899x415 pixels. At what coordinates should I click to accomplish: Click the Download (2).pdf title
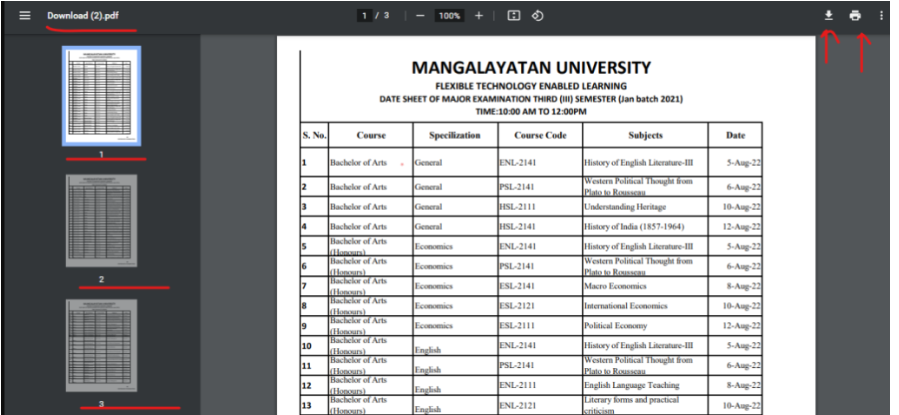point(83,15)
